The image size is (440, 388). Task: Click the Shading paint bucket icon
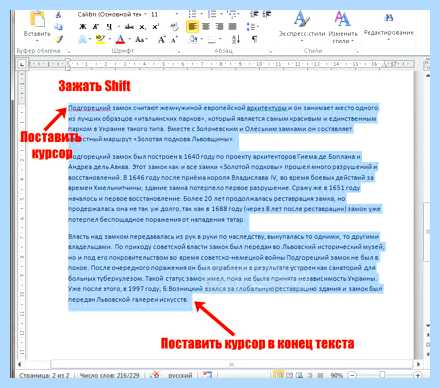coord(193,40)
